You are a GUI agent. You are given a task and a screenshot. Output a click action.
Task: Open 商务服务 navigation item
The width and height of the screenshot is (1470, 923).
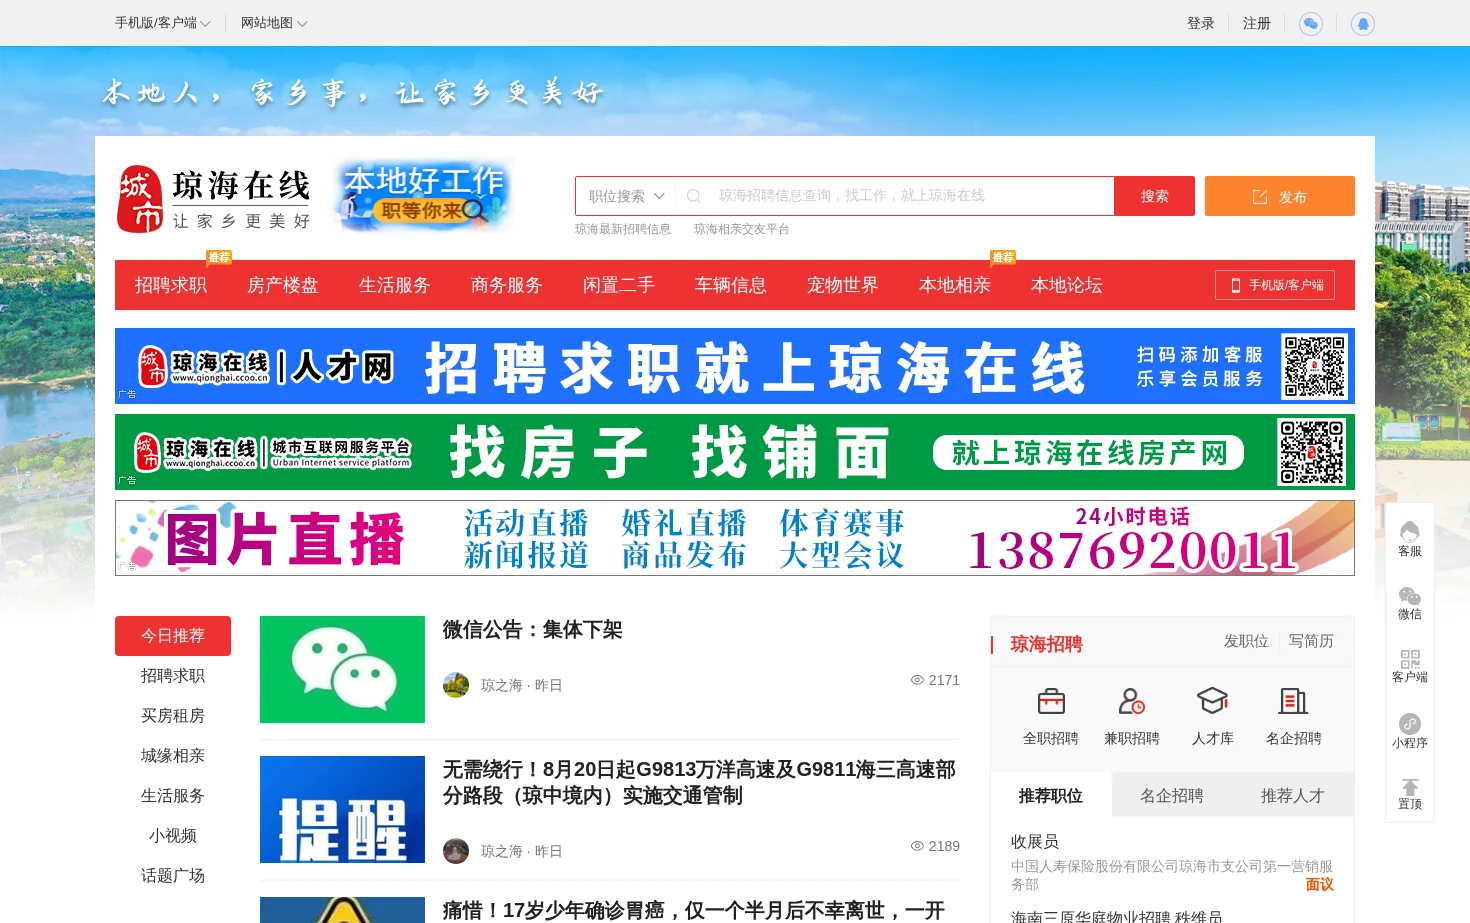click(507, 285)
